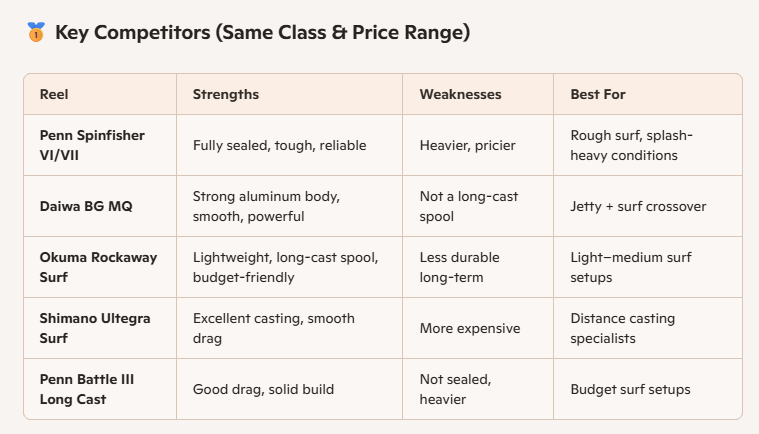
Task: Select the "Less durable long-term" weakness cell
Action: tap(459, 267)
